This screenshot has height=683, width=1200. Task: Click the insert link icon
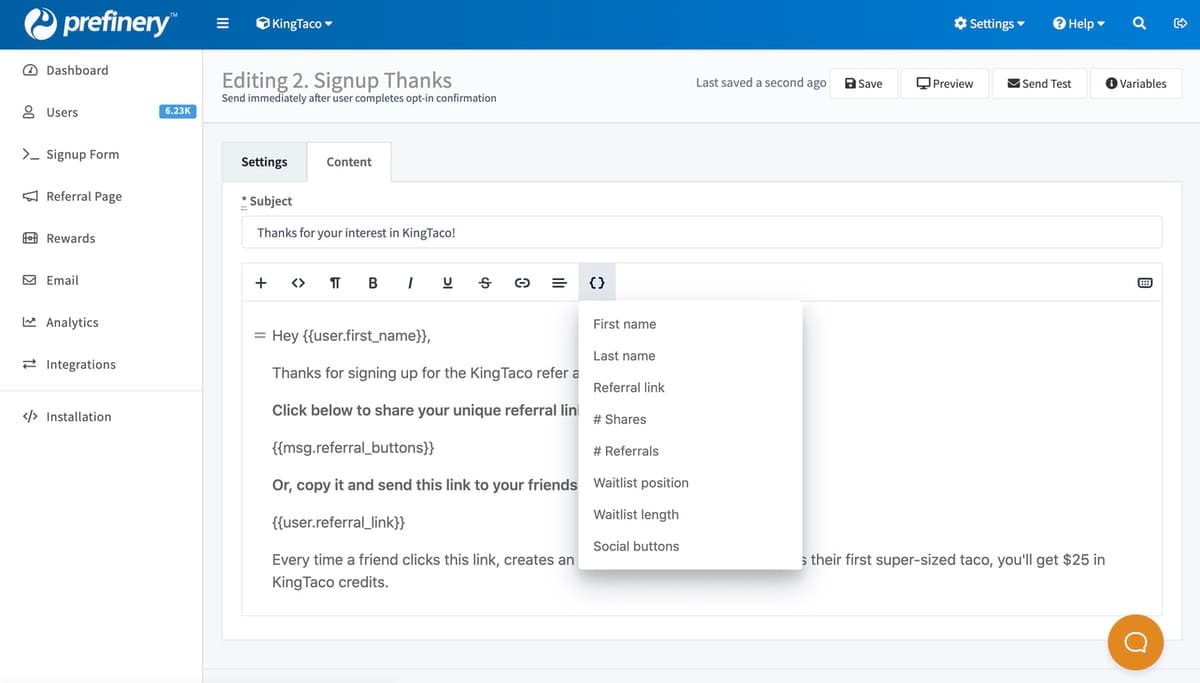[x=522, y=283]
